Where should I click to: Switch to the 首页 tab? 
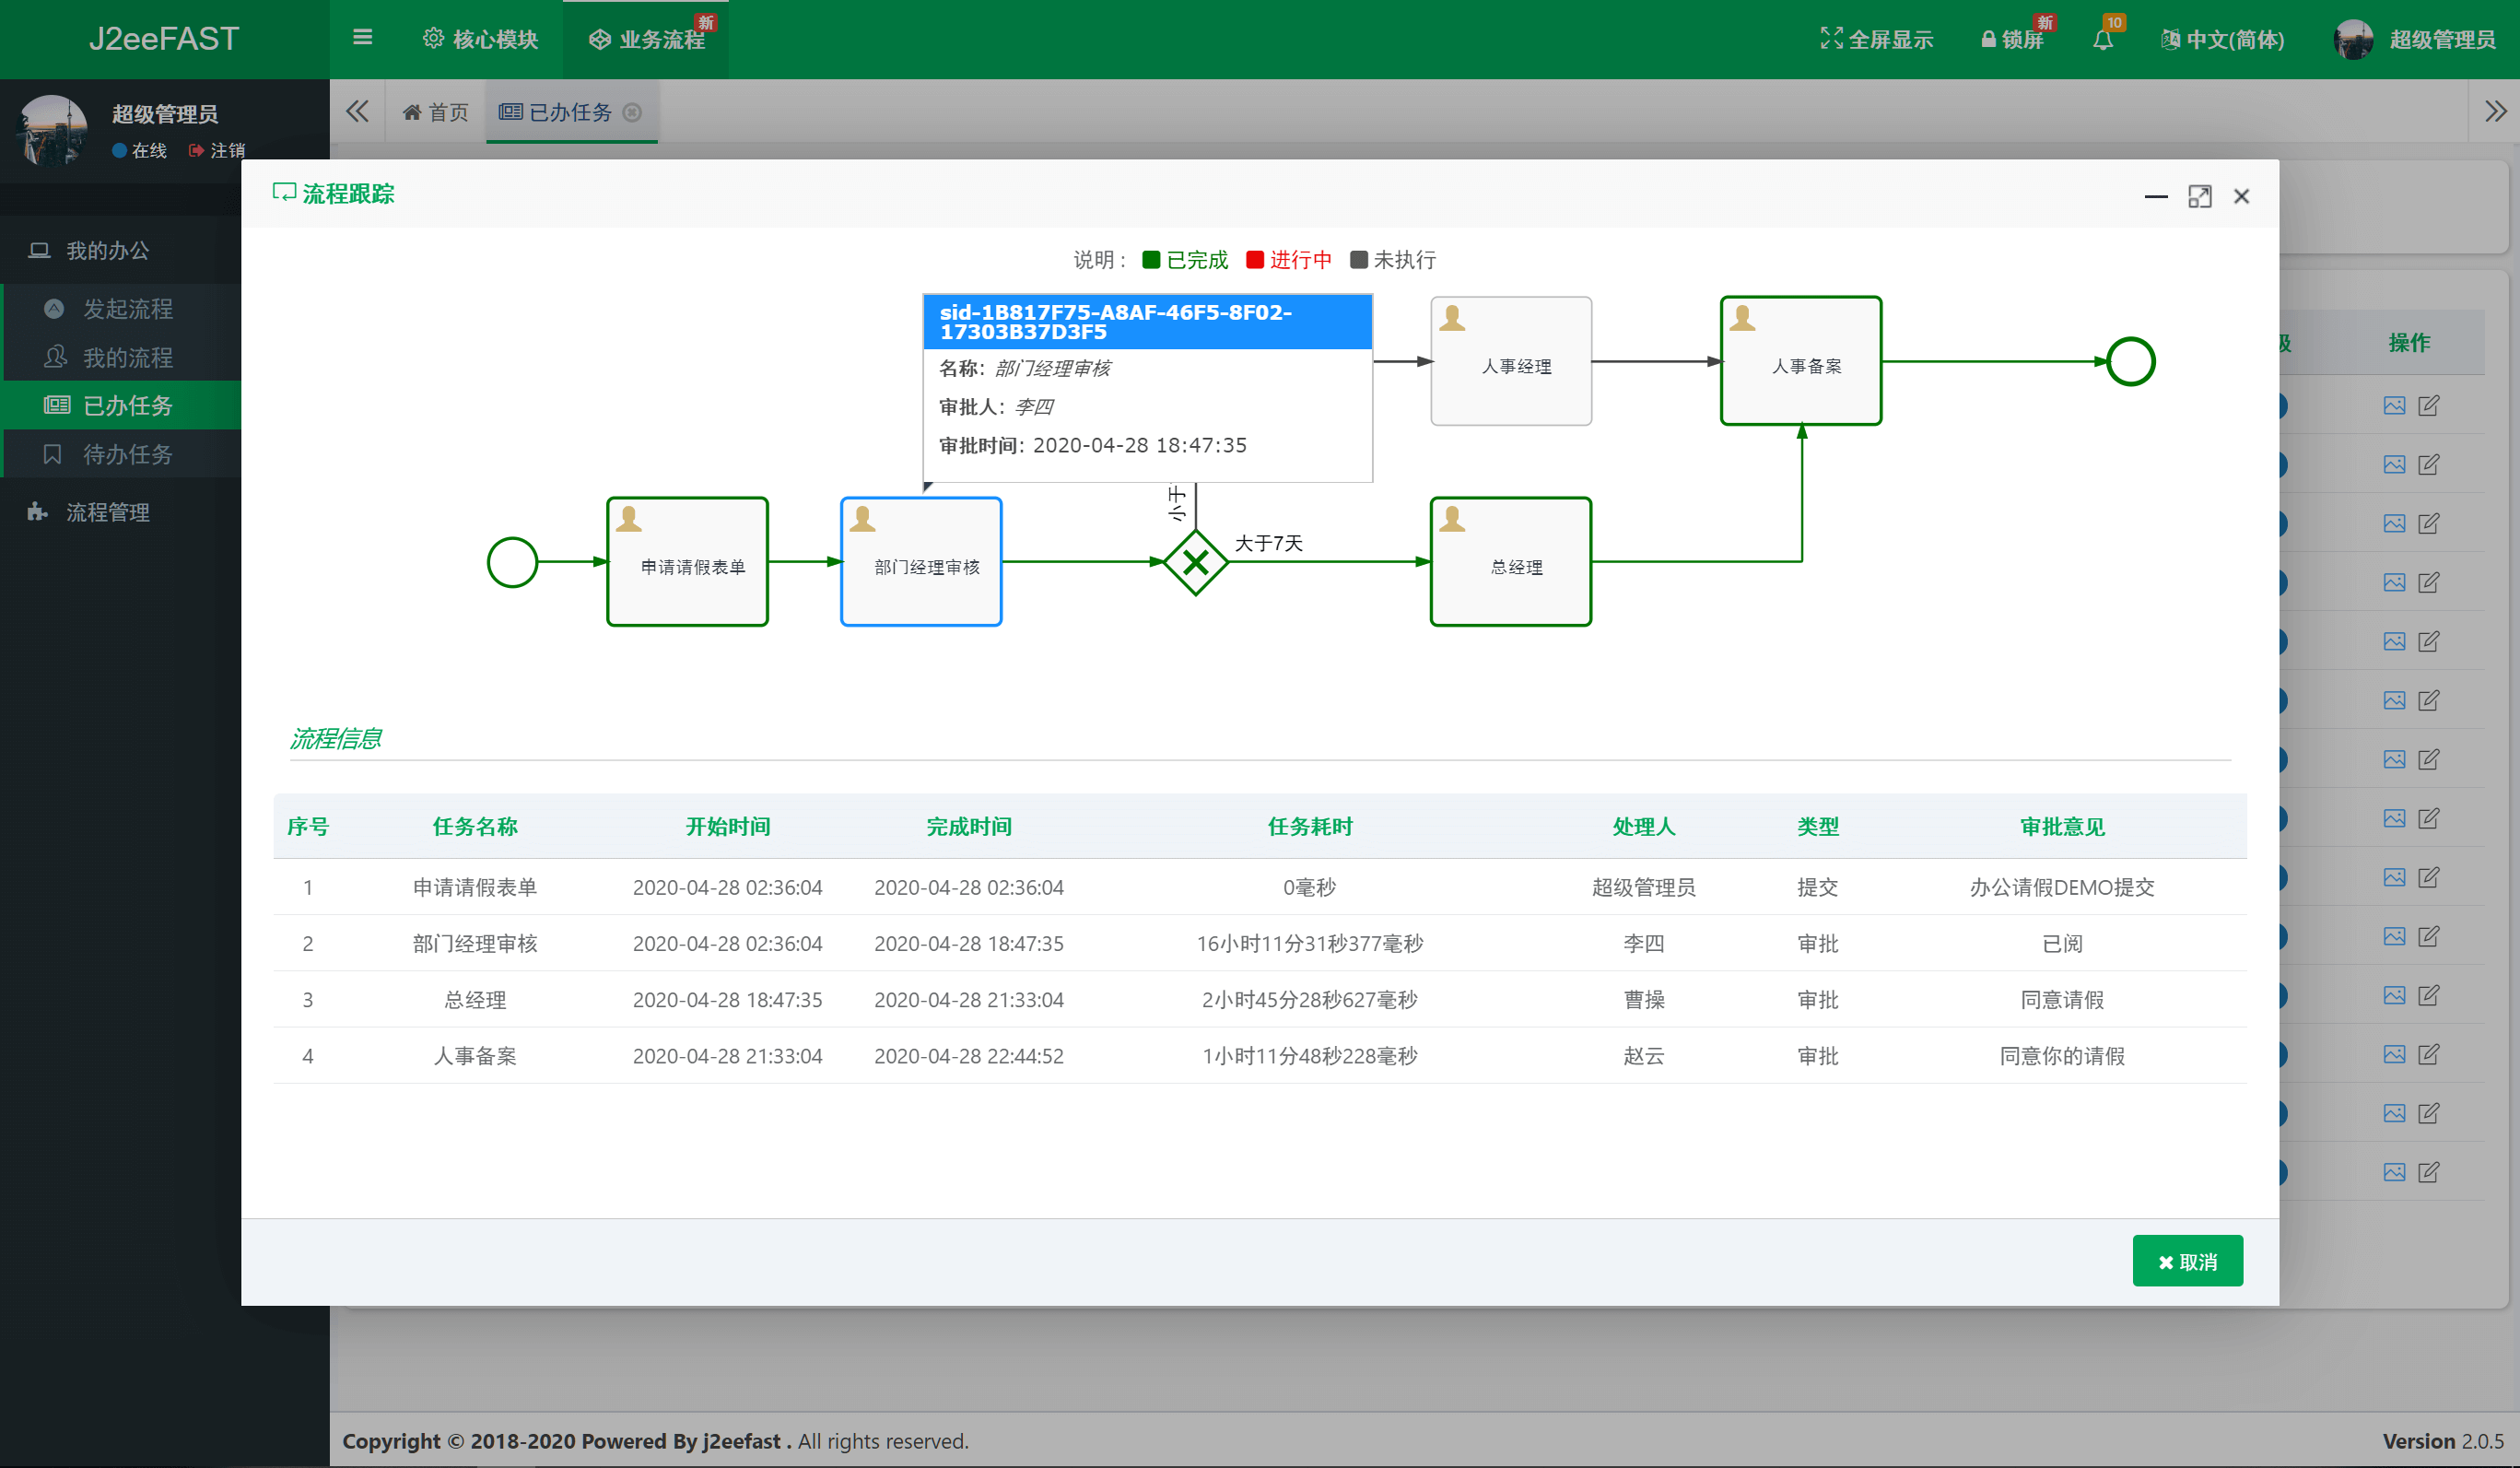tap(436, 112)
